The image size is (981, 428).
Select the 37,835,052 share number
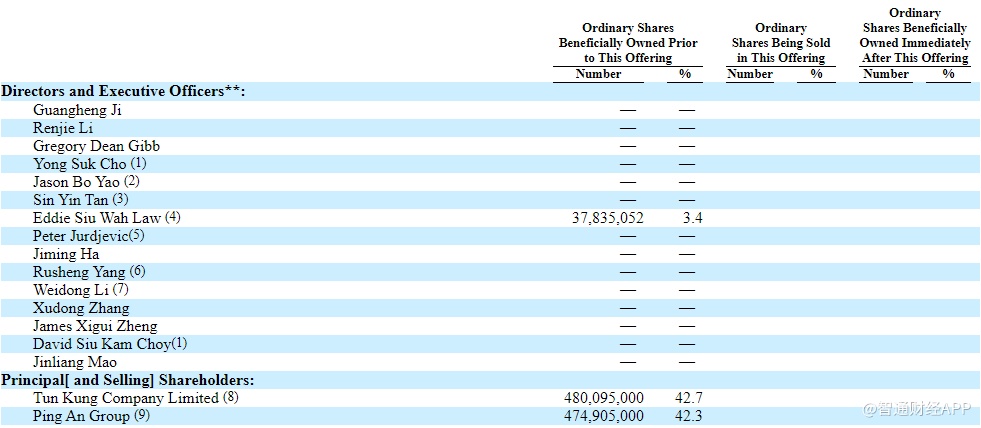coord(604,218)
